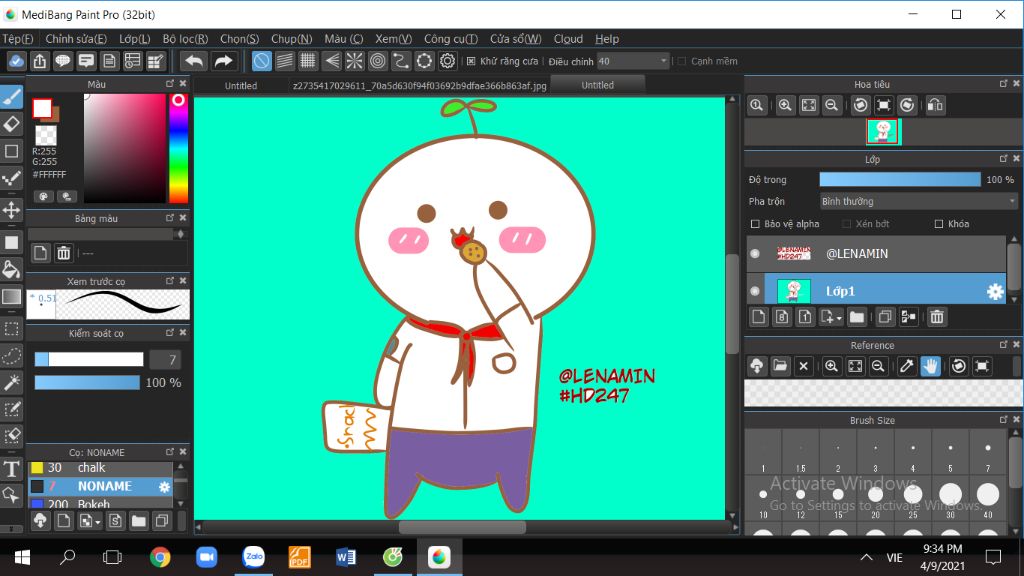This screenshot has width=1024, height=576.
Task: Pick brush size 40 in Brush Size panel
Action: (987, 498)
